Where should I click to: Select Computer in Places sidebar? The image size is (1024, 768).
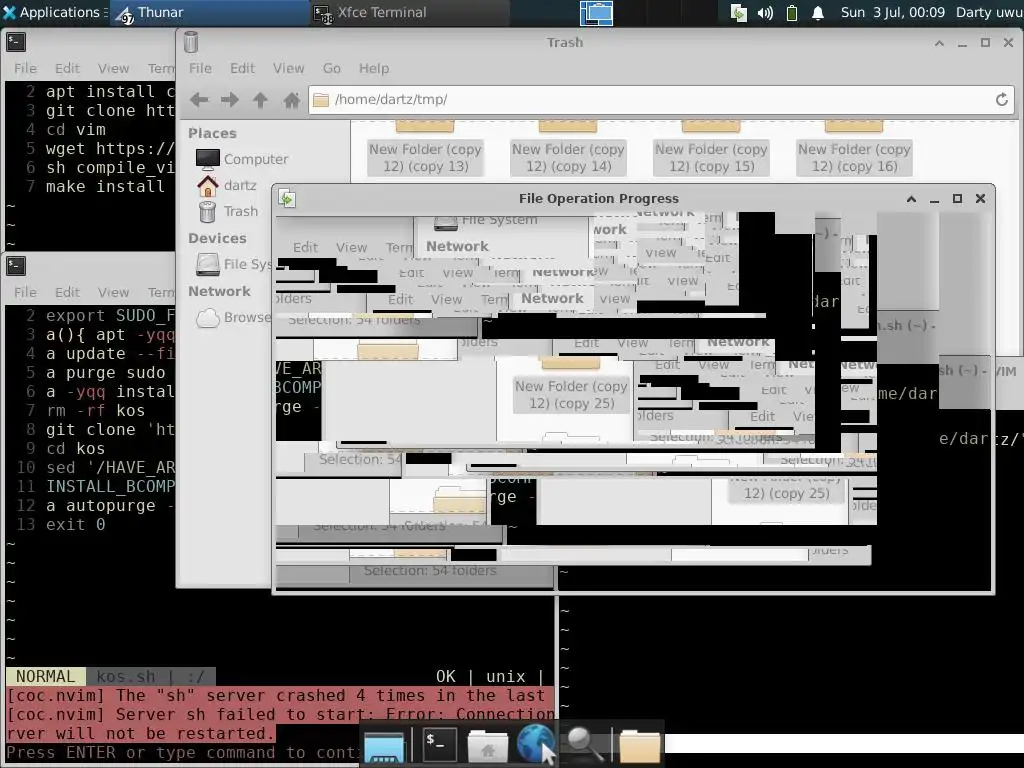[x=242, y=159]
